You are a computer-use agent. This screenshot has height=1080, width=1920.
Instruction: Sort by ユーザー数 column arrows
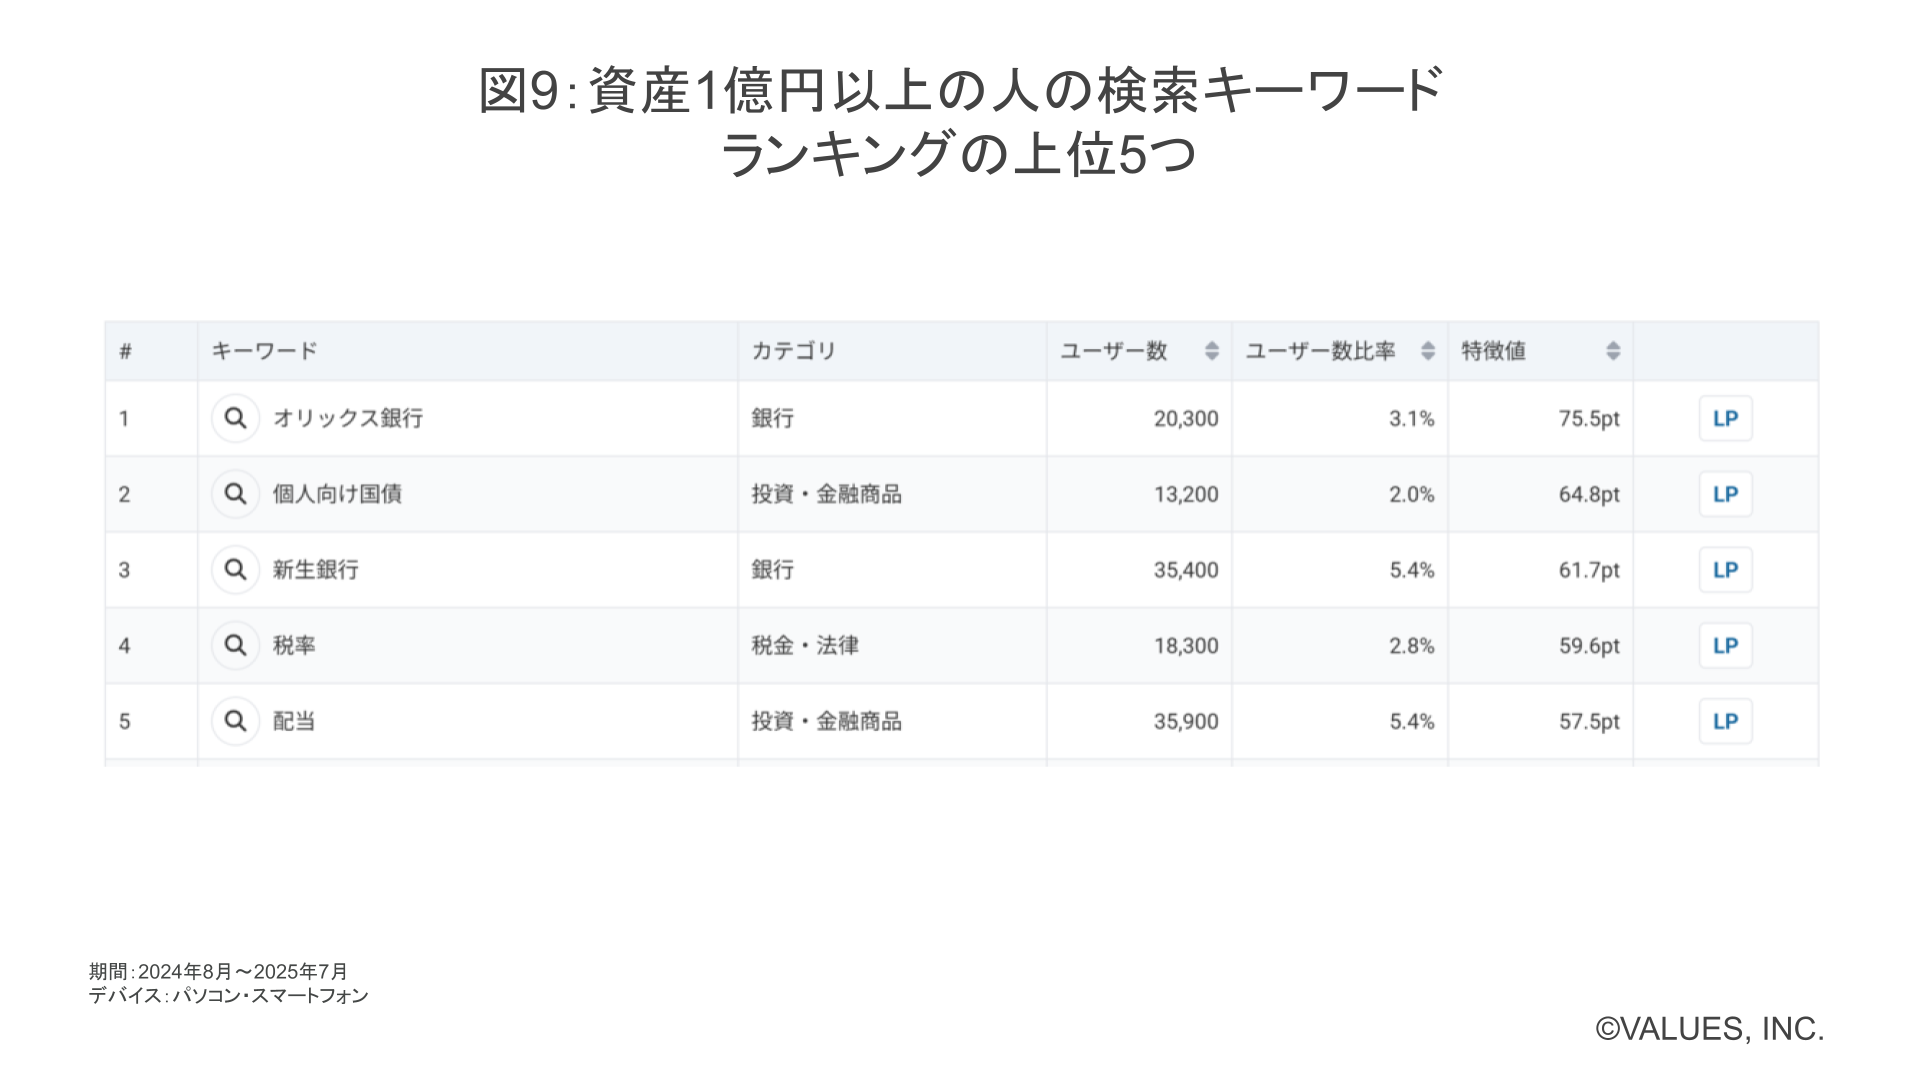[1212, 351]
